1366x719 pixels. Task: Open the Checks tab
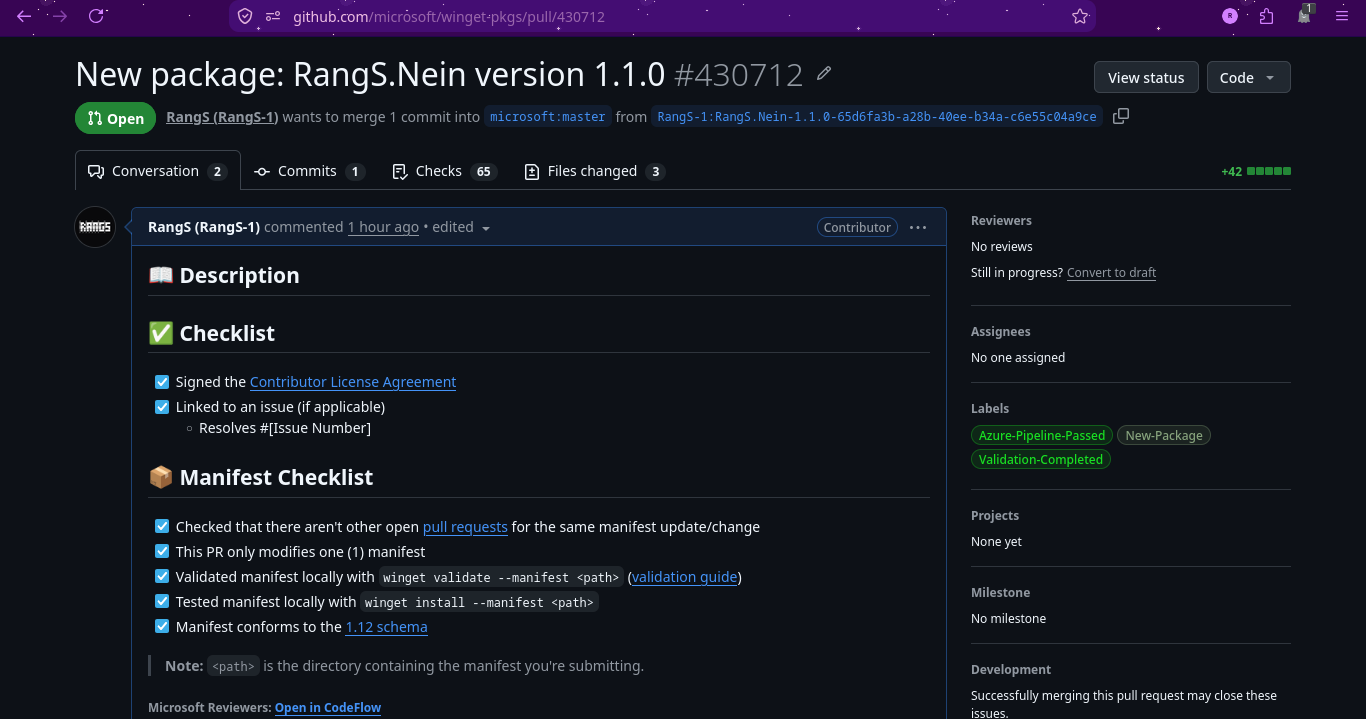tap(444, 171)
